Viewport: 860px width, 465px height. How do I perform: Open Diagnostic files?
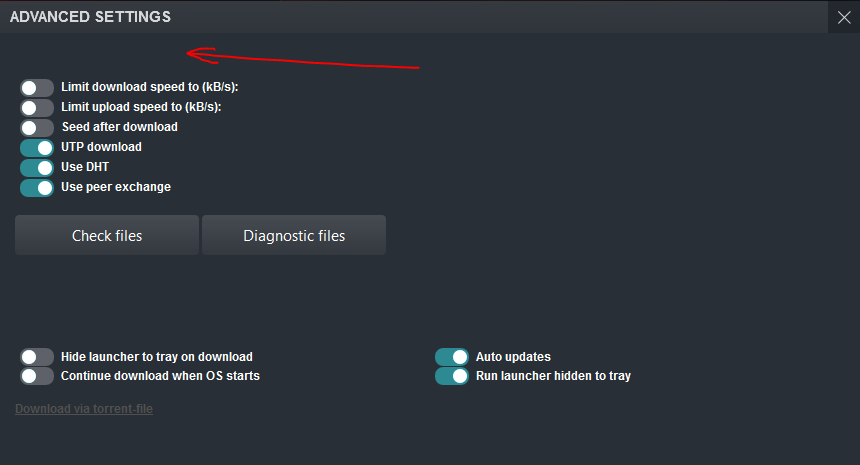click(294, 235)
